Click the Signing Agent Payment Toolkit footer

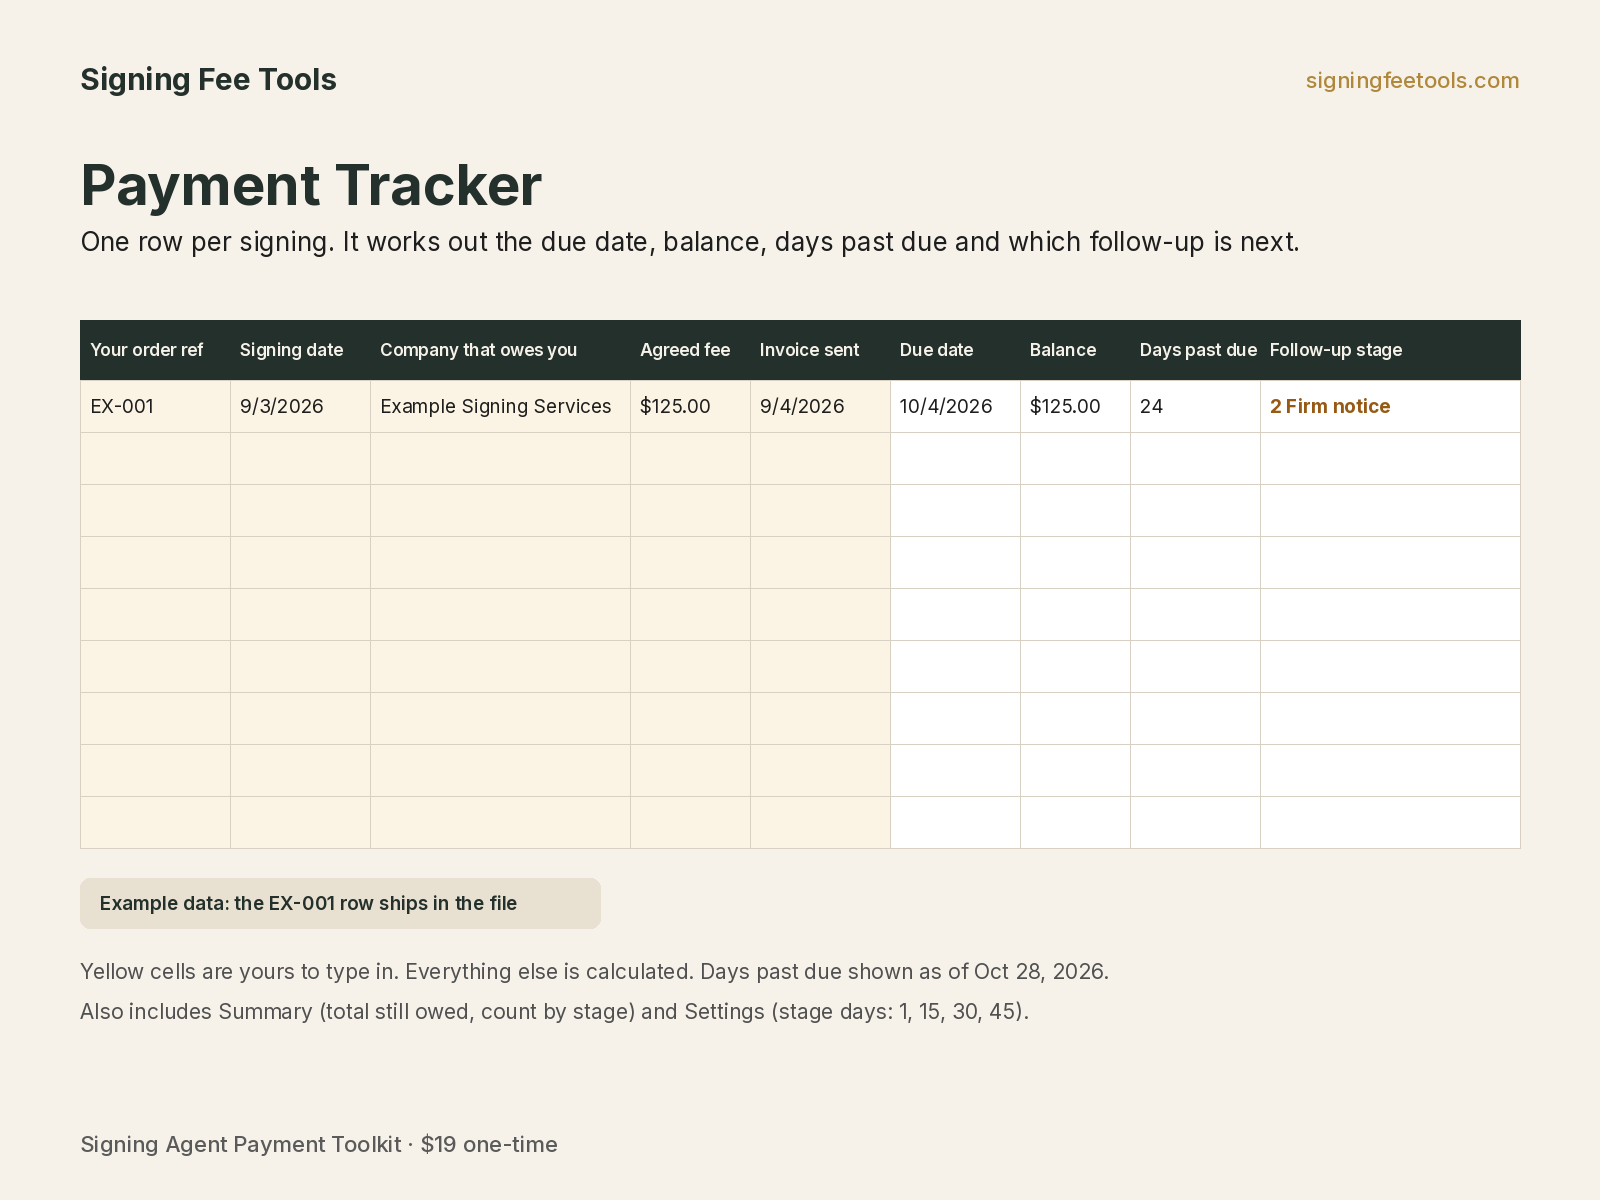click(319, 1144)
